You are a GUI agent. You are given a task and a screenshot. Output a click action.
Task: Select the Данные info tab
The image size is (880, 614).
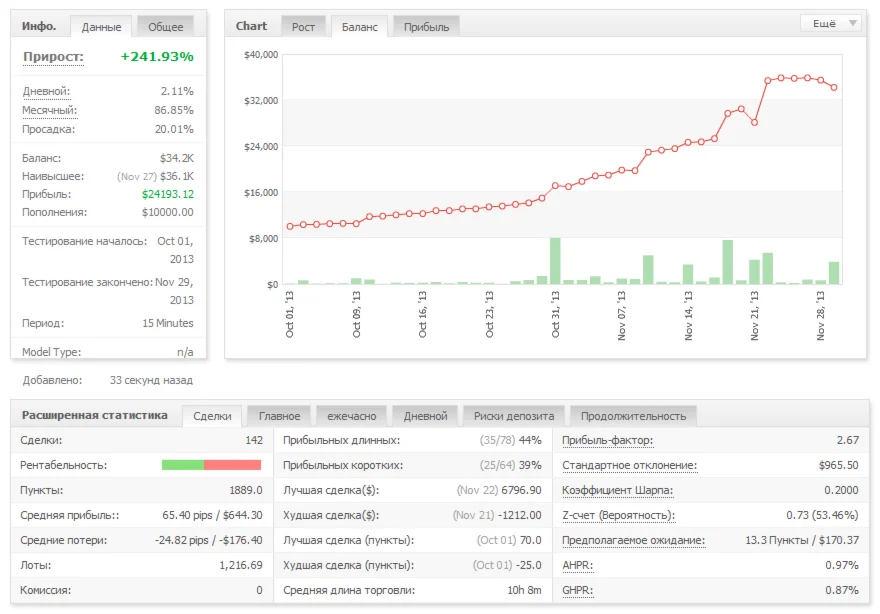click(101, 27)
